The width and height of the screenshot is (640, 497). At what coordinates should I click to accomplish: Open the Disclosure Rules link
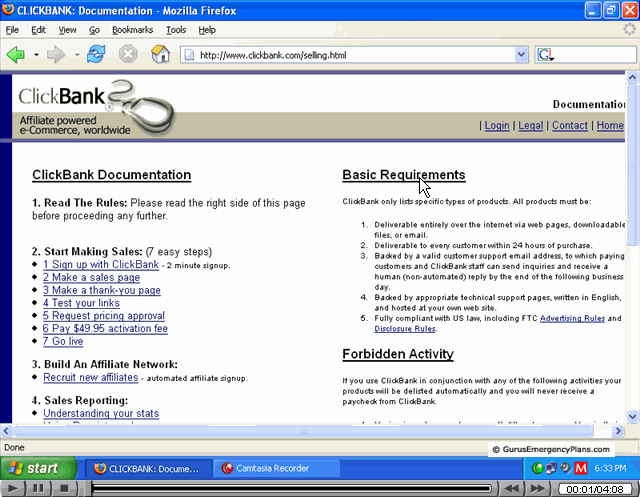pos(405,328)
